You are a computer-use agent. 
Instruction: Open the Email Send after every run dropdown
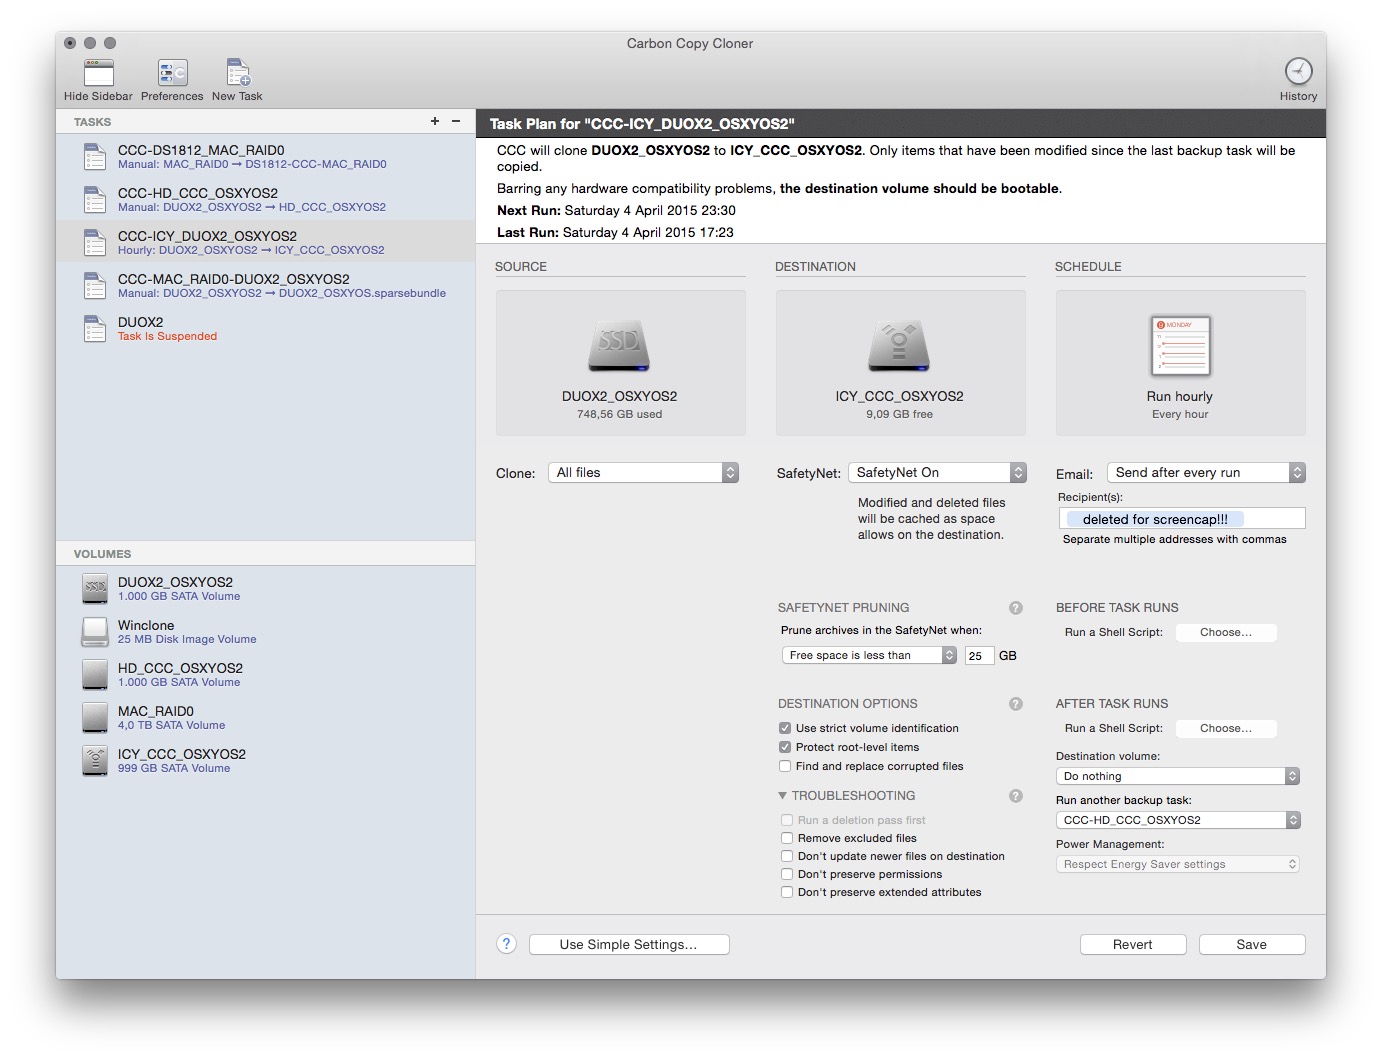pyautogui.click(x=1206, y=473)
